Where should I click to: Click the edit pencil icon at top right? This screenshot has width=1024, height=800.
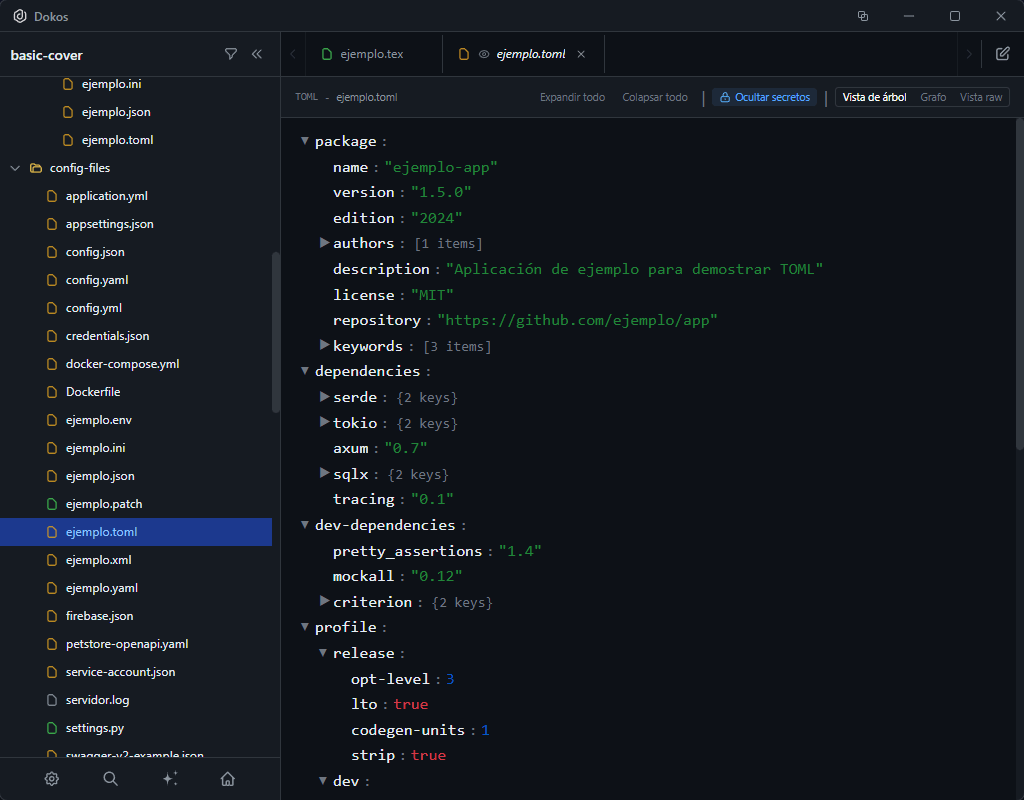click(1003, 54)
